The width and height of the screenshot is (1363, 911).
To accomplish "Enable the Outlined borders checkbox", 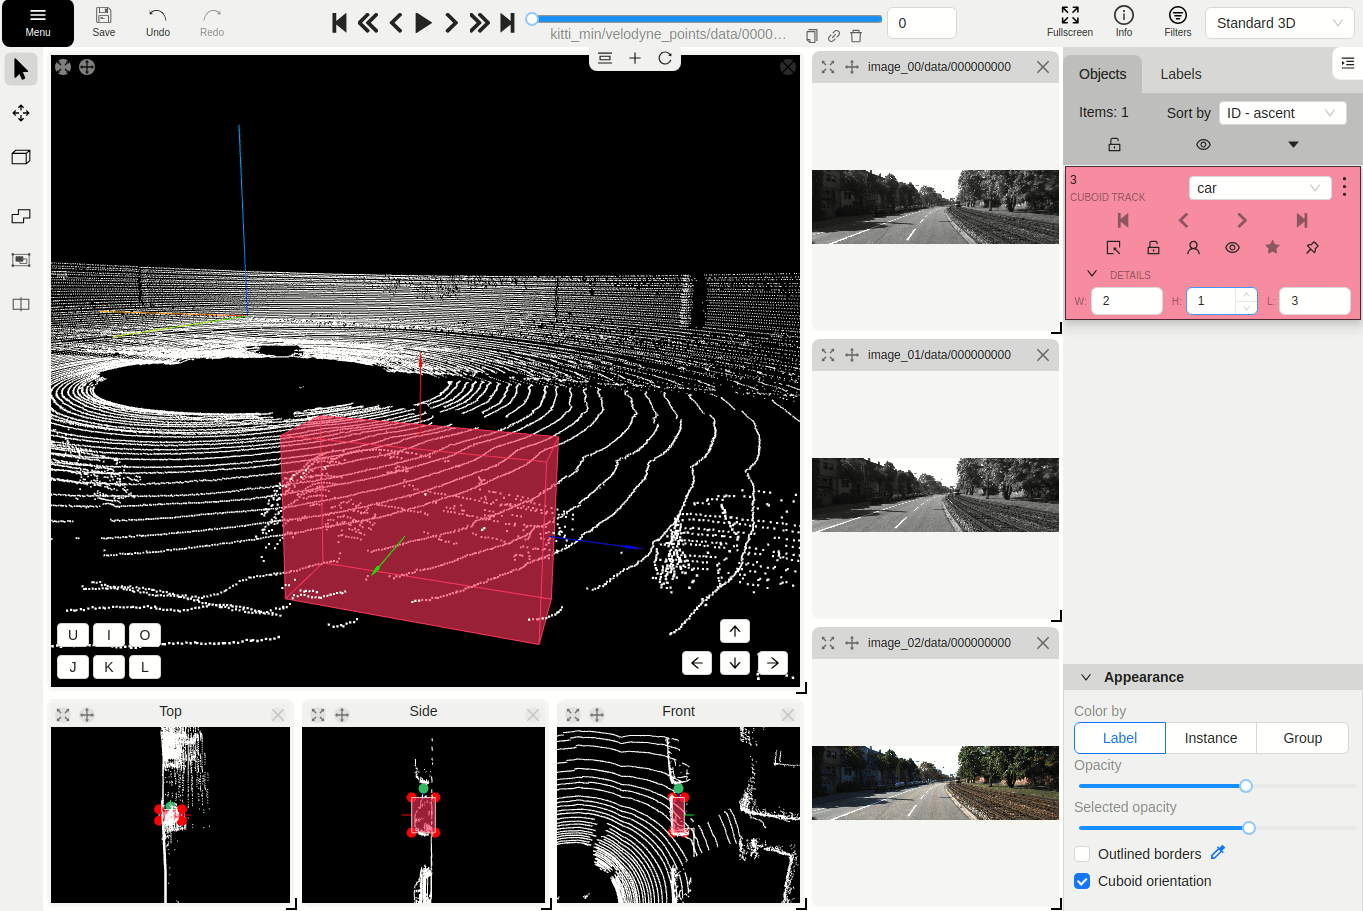I will [x=1082, y=854].
